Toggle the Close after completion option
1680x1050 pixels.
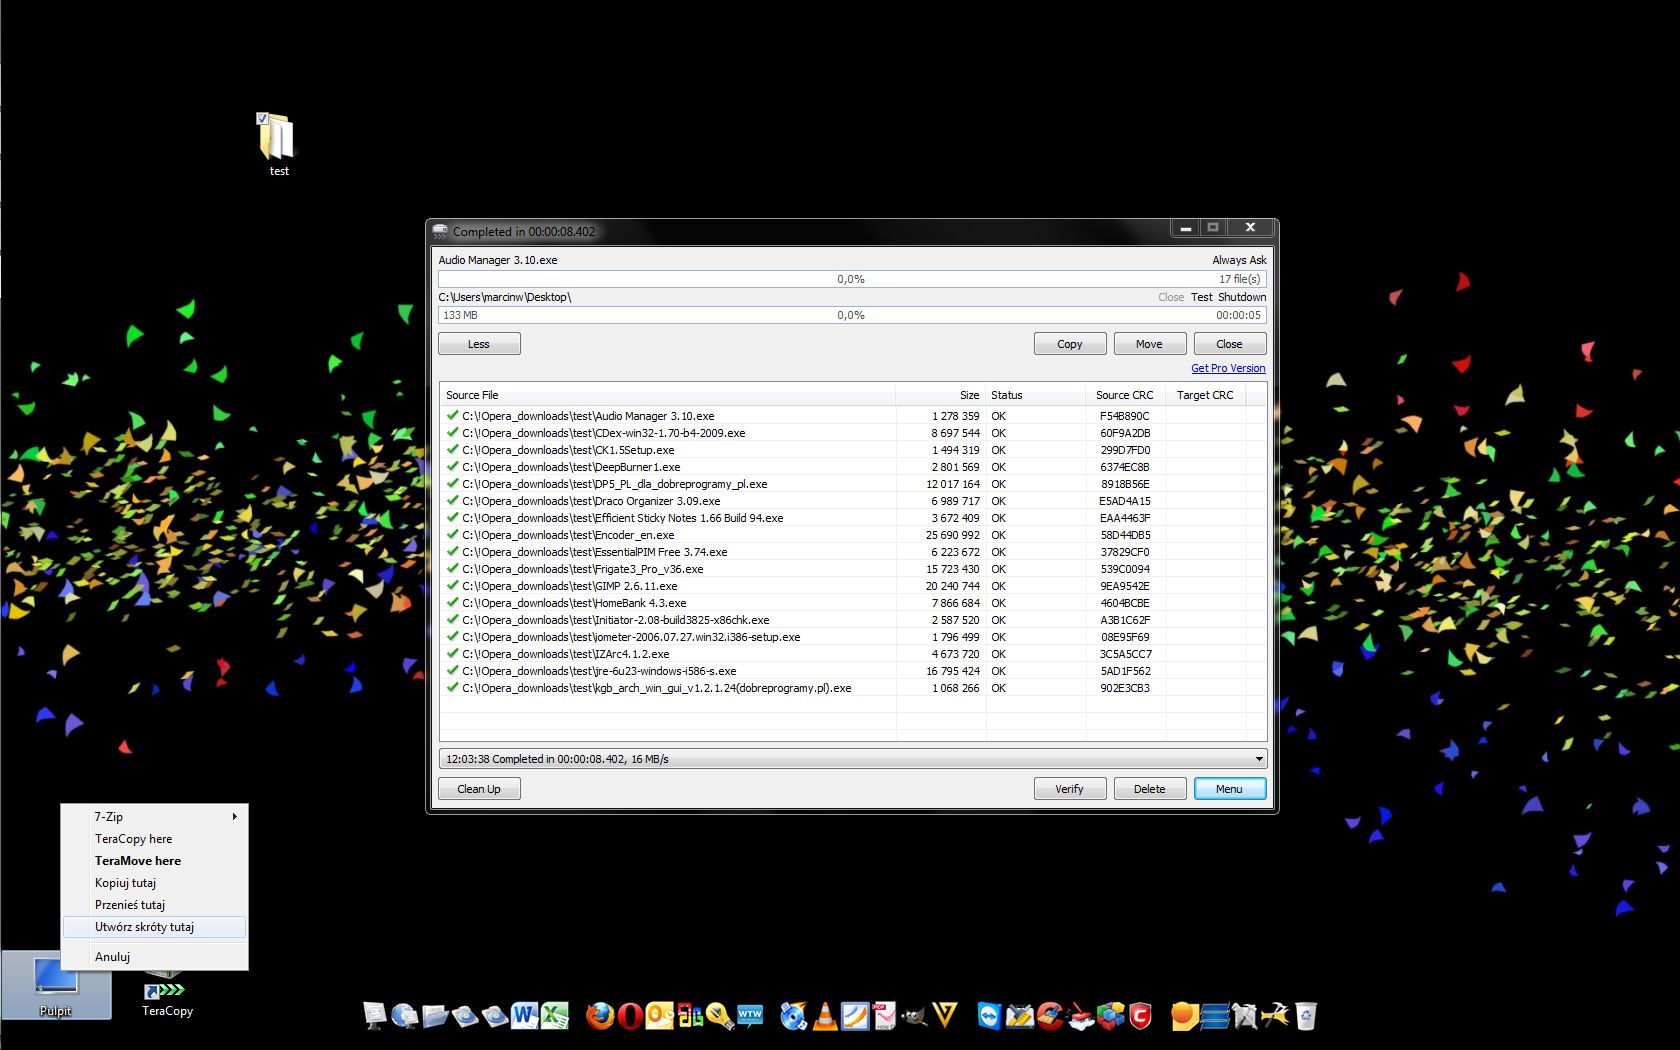click(1171, 297)
